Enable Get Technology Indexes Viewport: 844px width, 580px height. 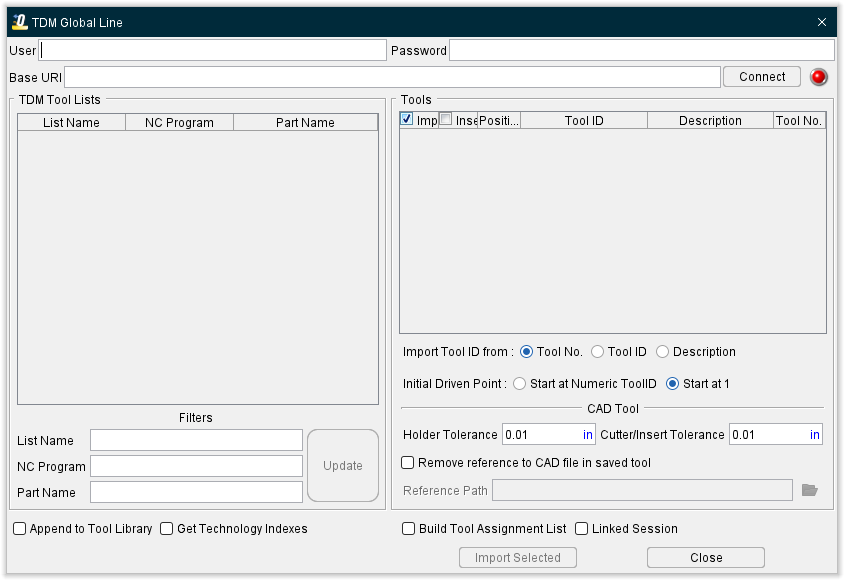coord(167,528)
